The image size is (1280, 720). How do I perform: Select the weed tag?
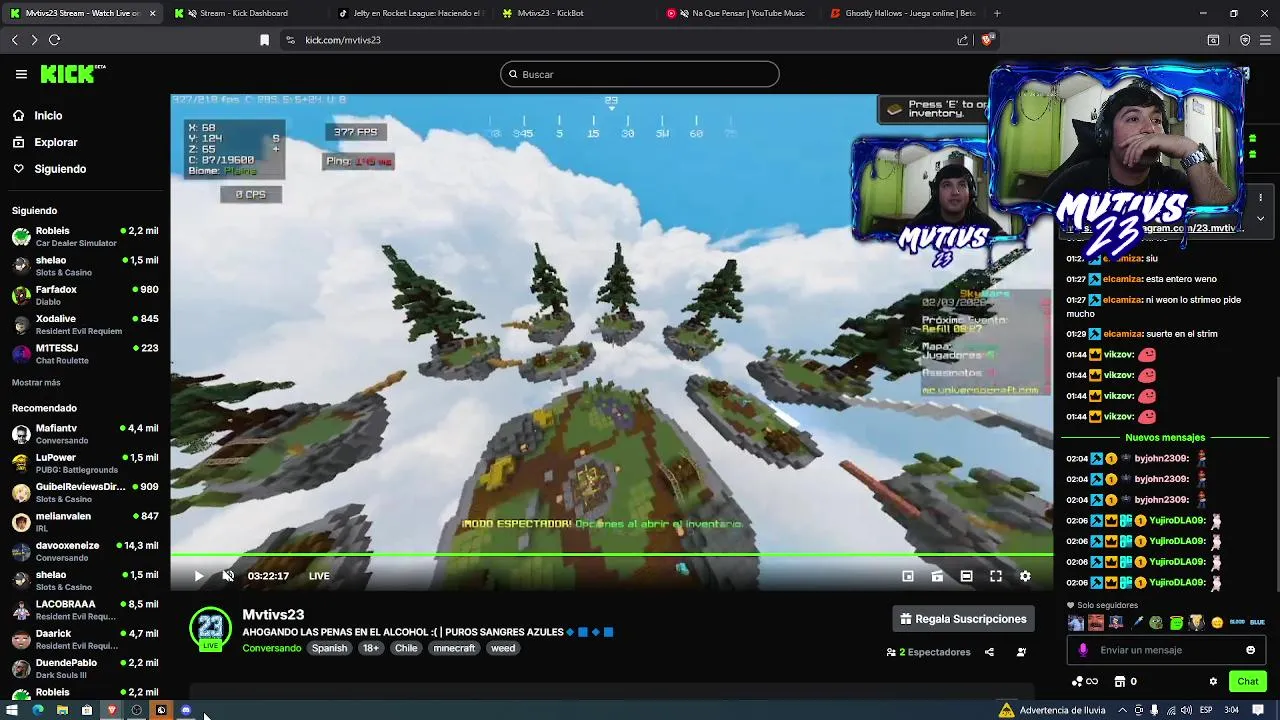[x=503, y=648]
